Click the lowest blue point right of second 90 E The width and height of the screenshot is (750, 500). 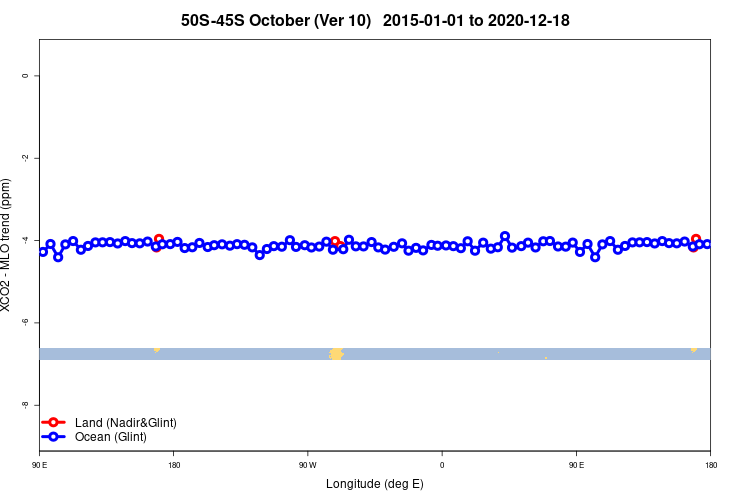pyautogui.click(x=595, y=257)
